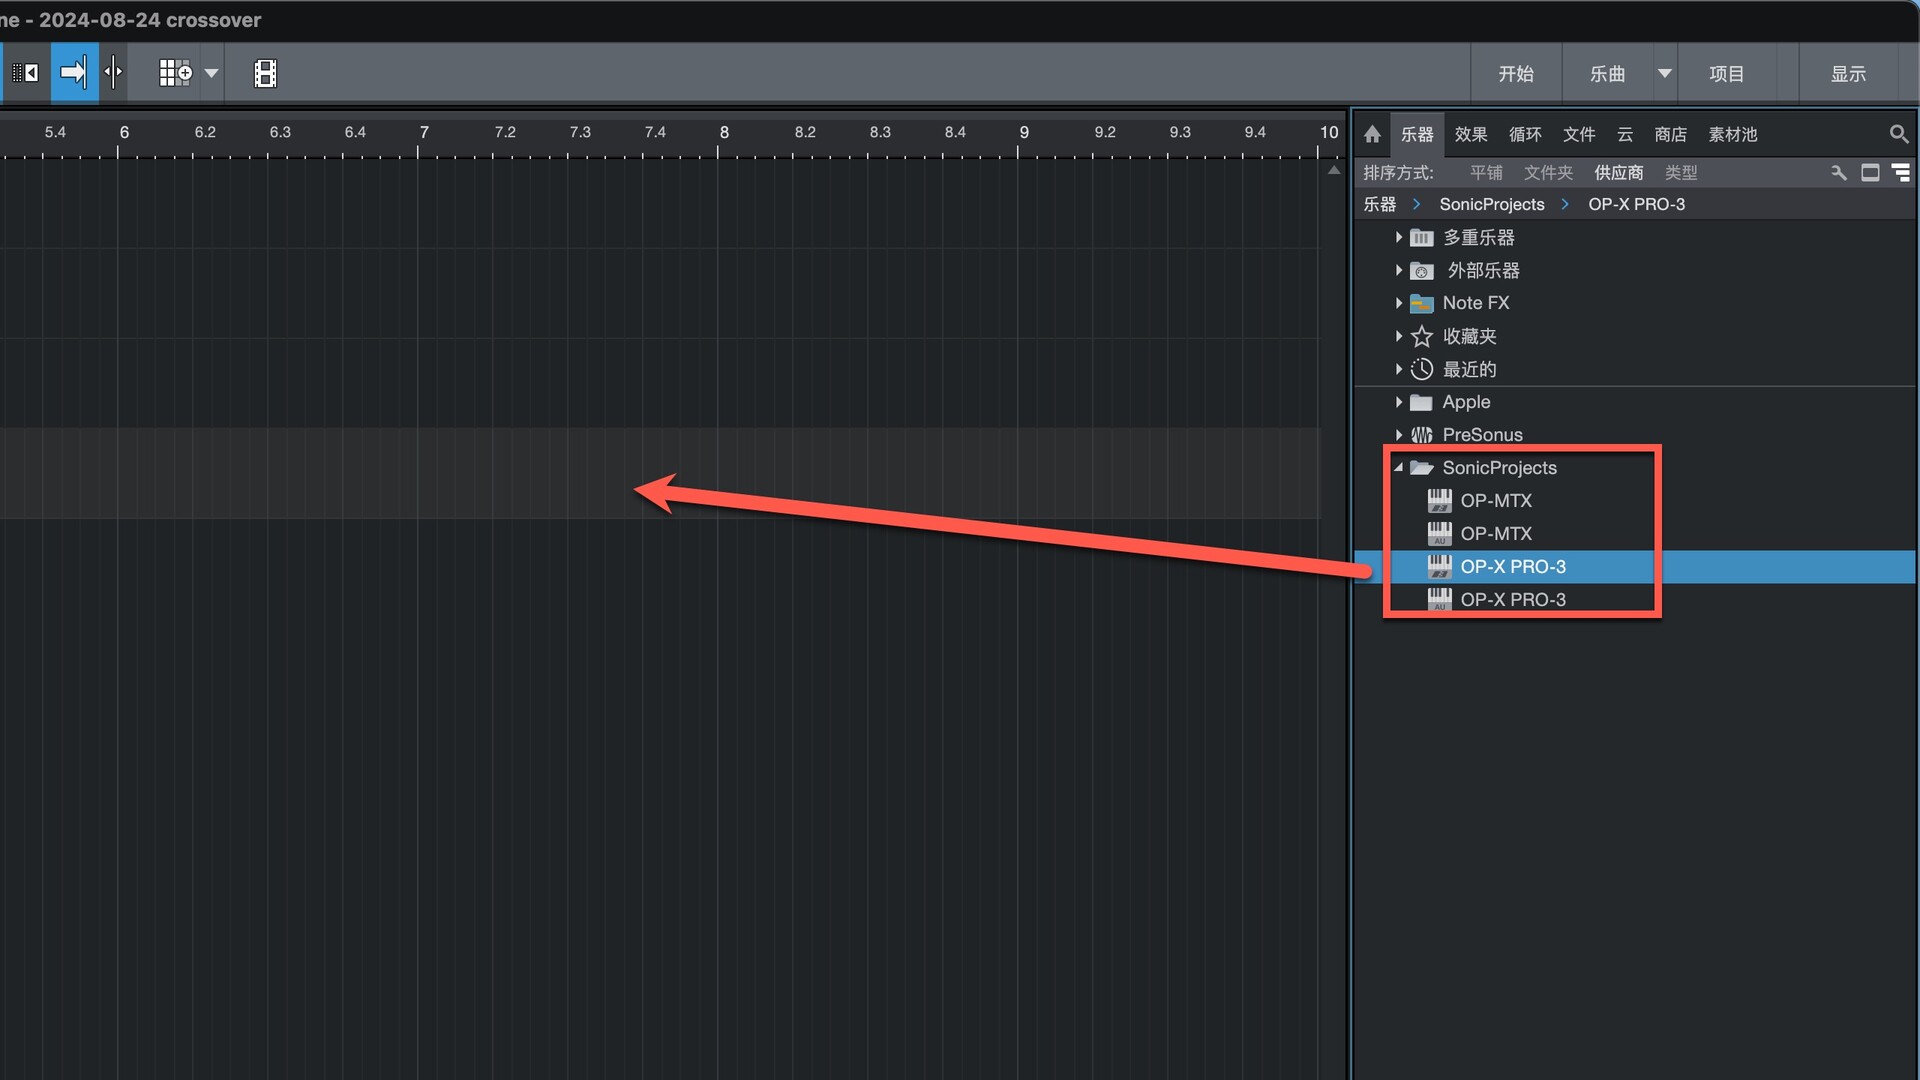Click bar 8 on the timeline ruler
Image resolution: width=1920 pixels, height=1080 pixels.
click(723, 133)
